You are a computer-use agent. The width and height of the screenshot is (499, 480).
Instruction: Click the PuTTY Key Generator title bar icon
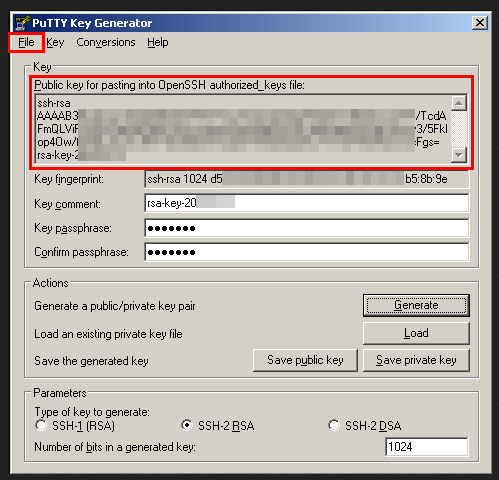coord(23,23)
